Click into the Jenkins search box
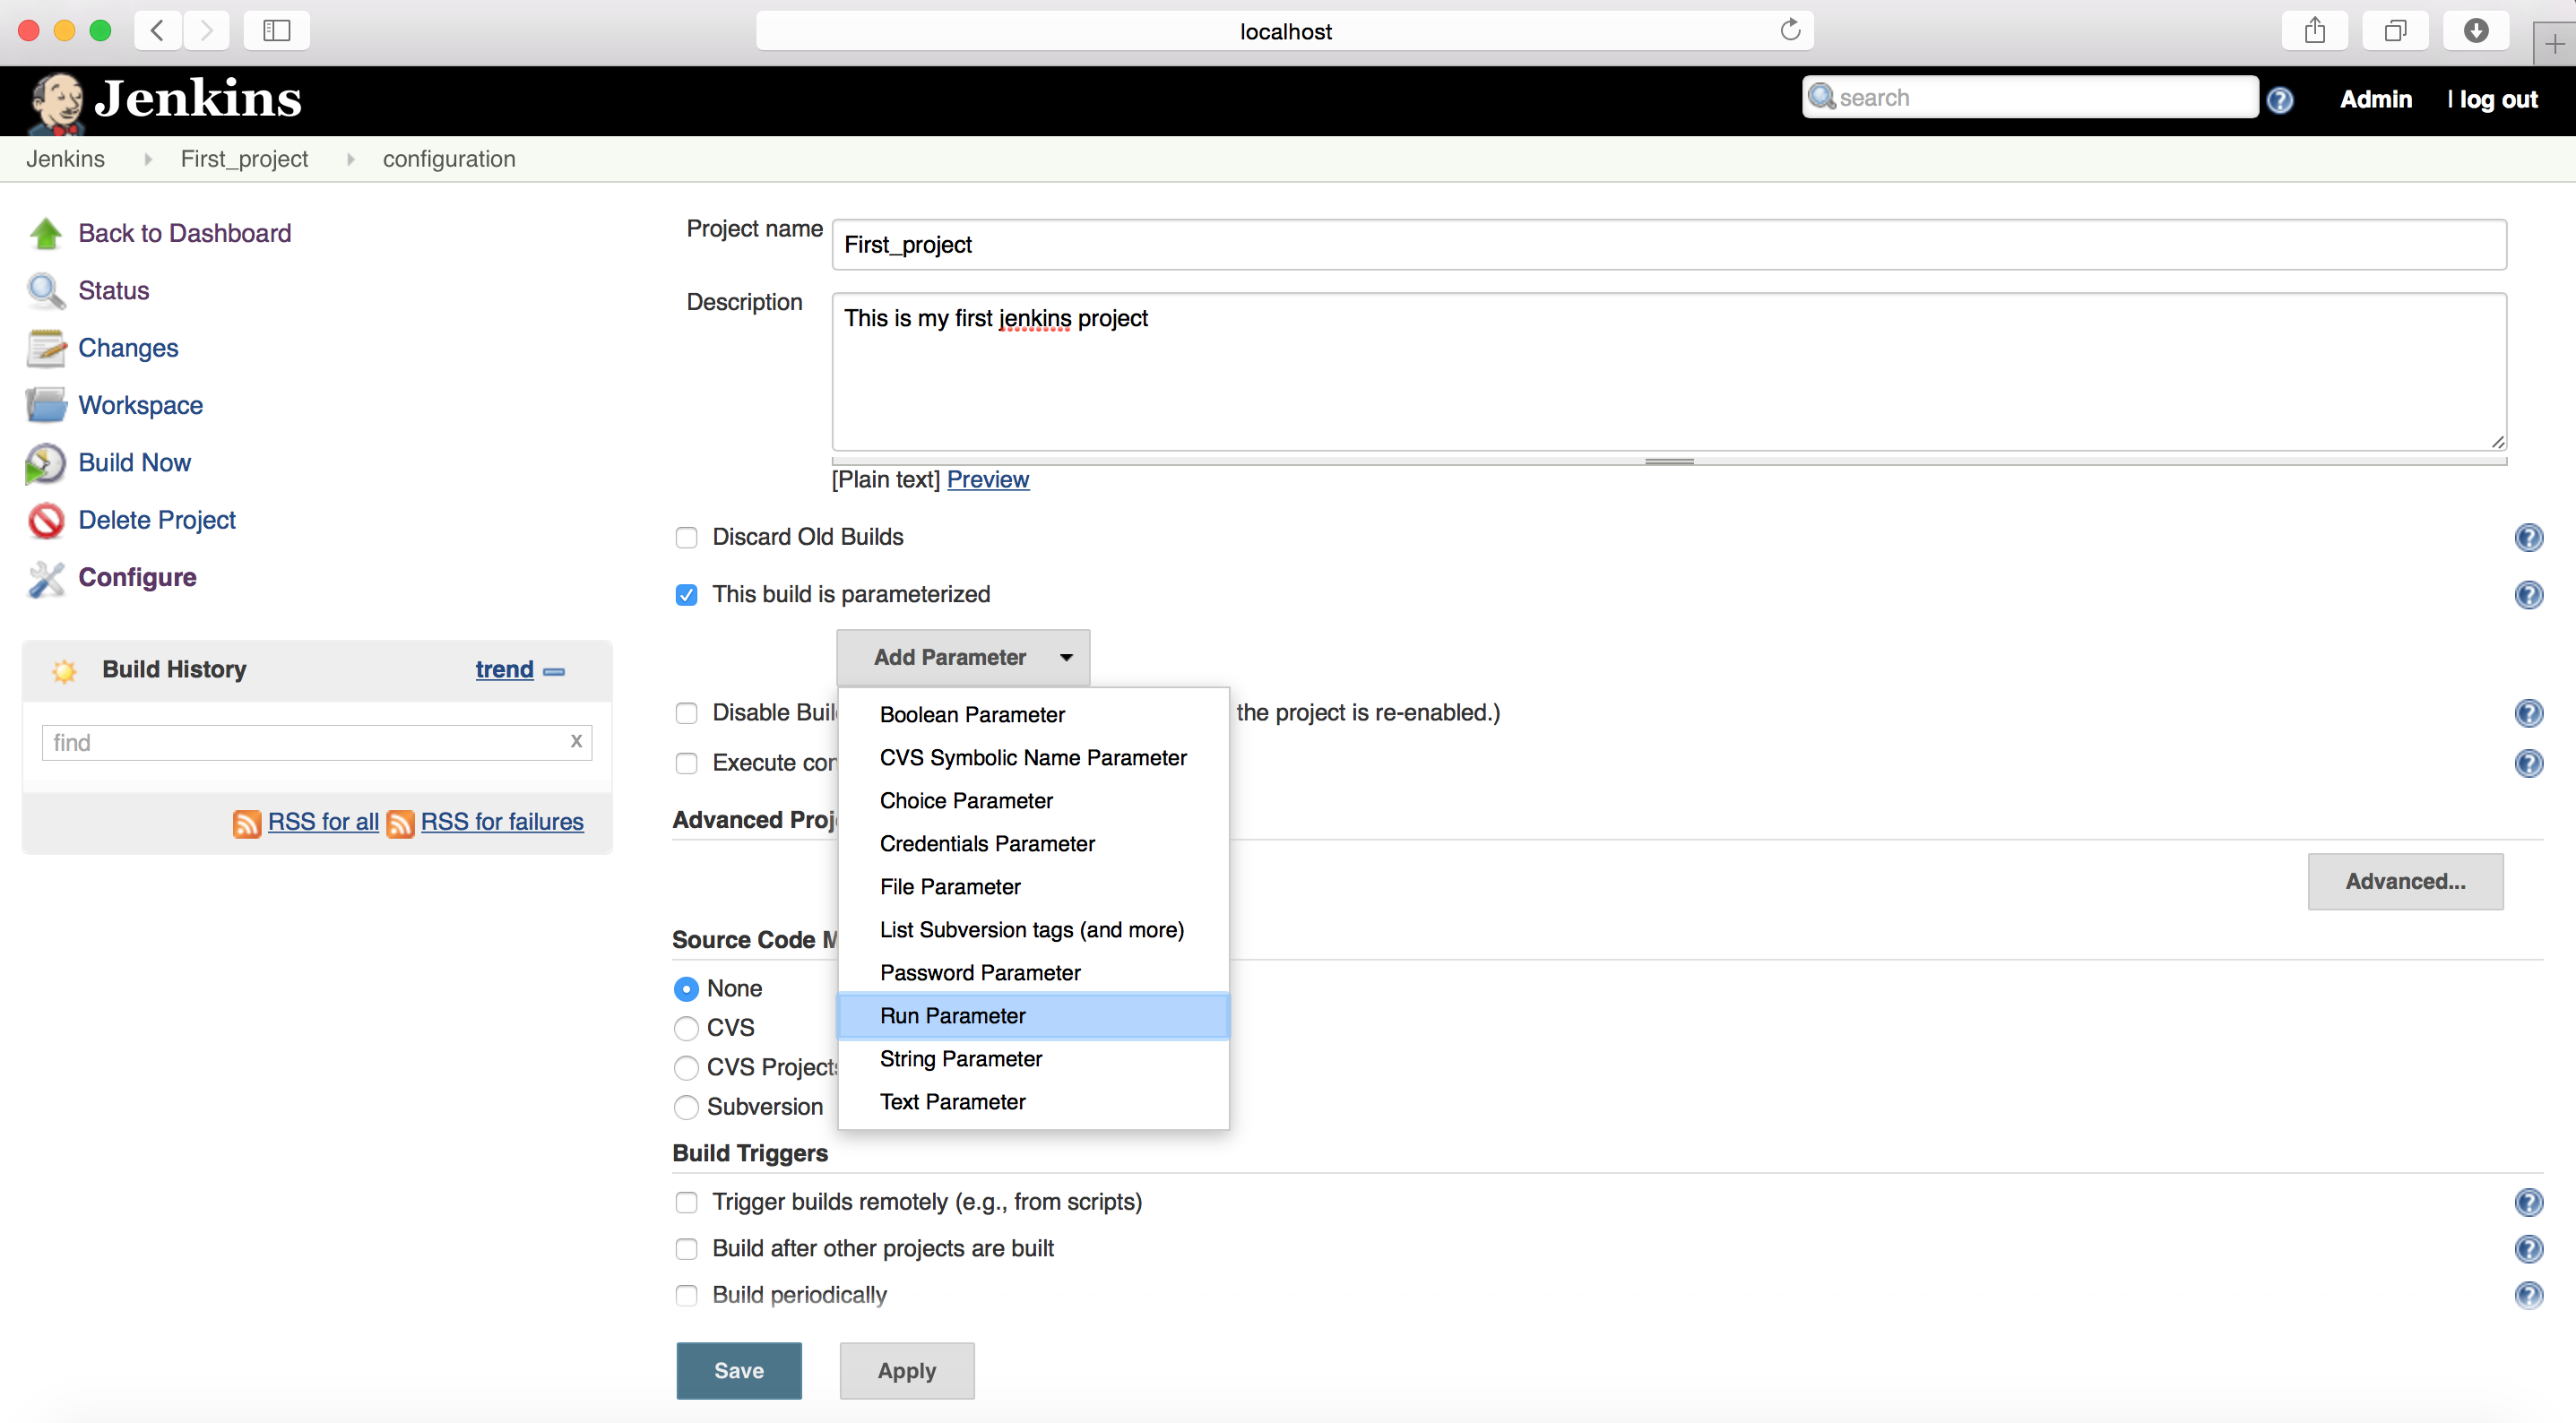 2030,97
